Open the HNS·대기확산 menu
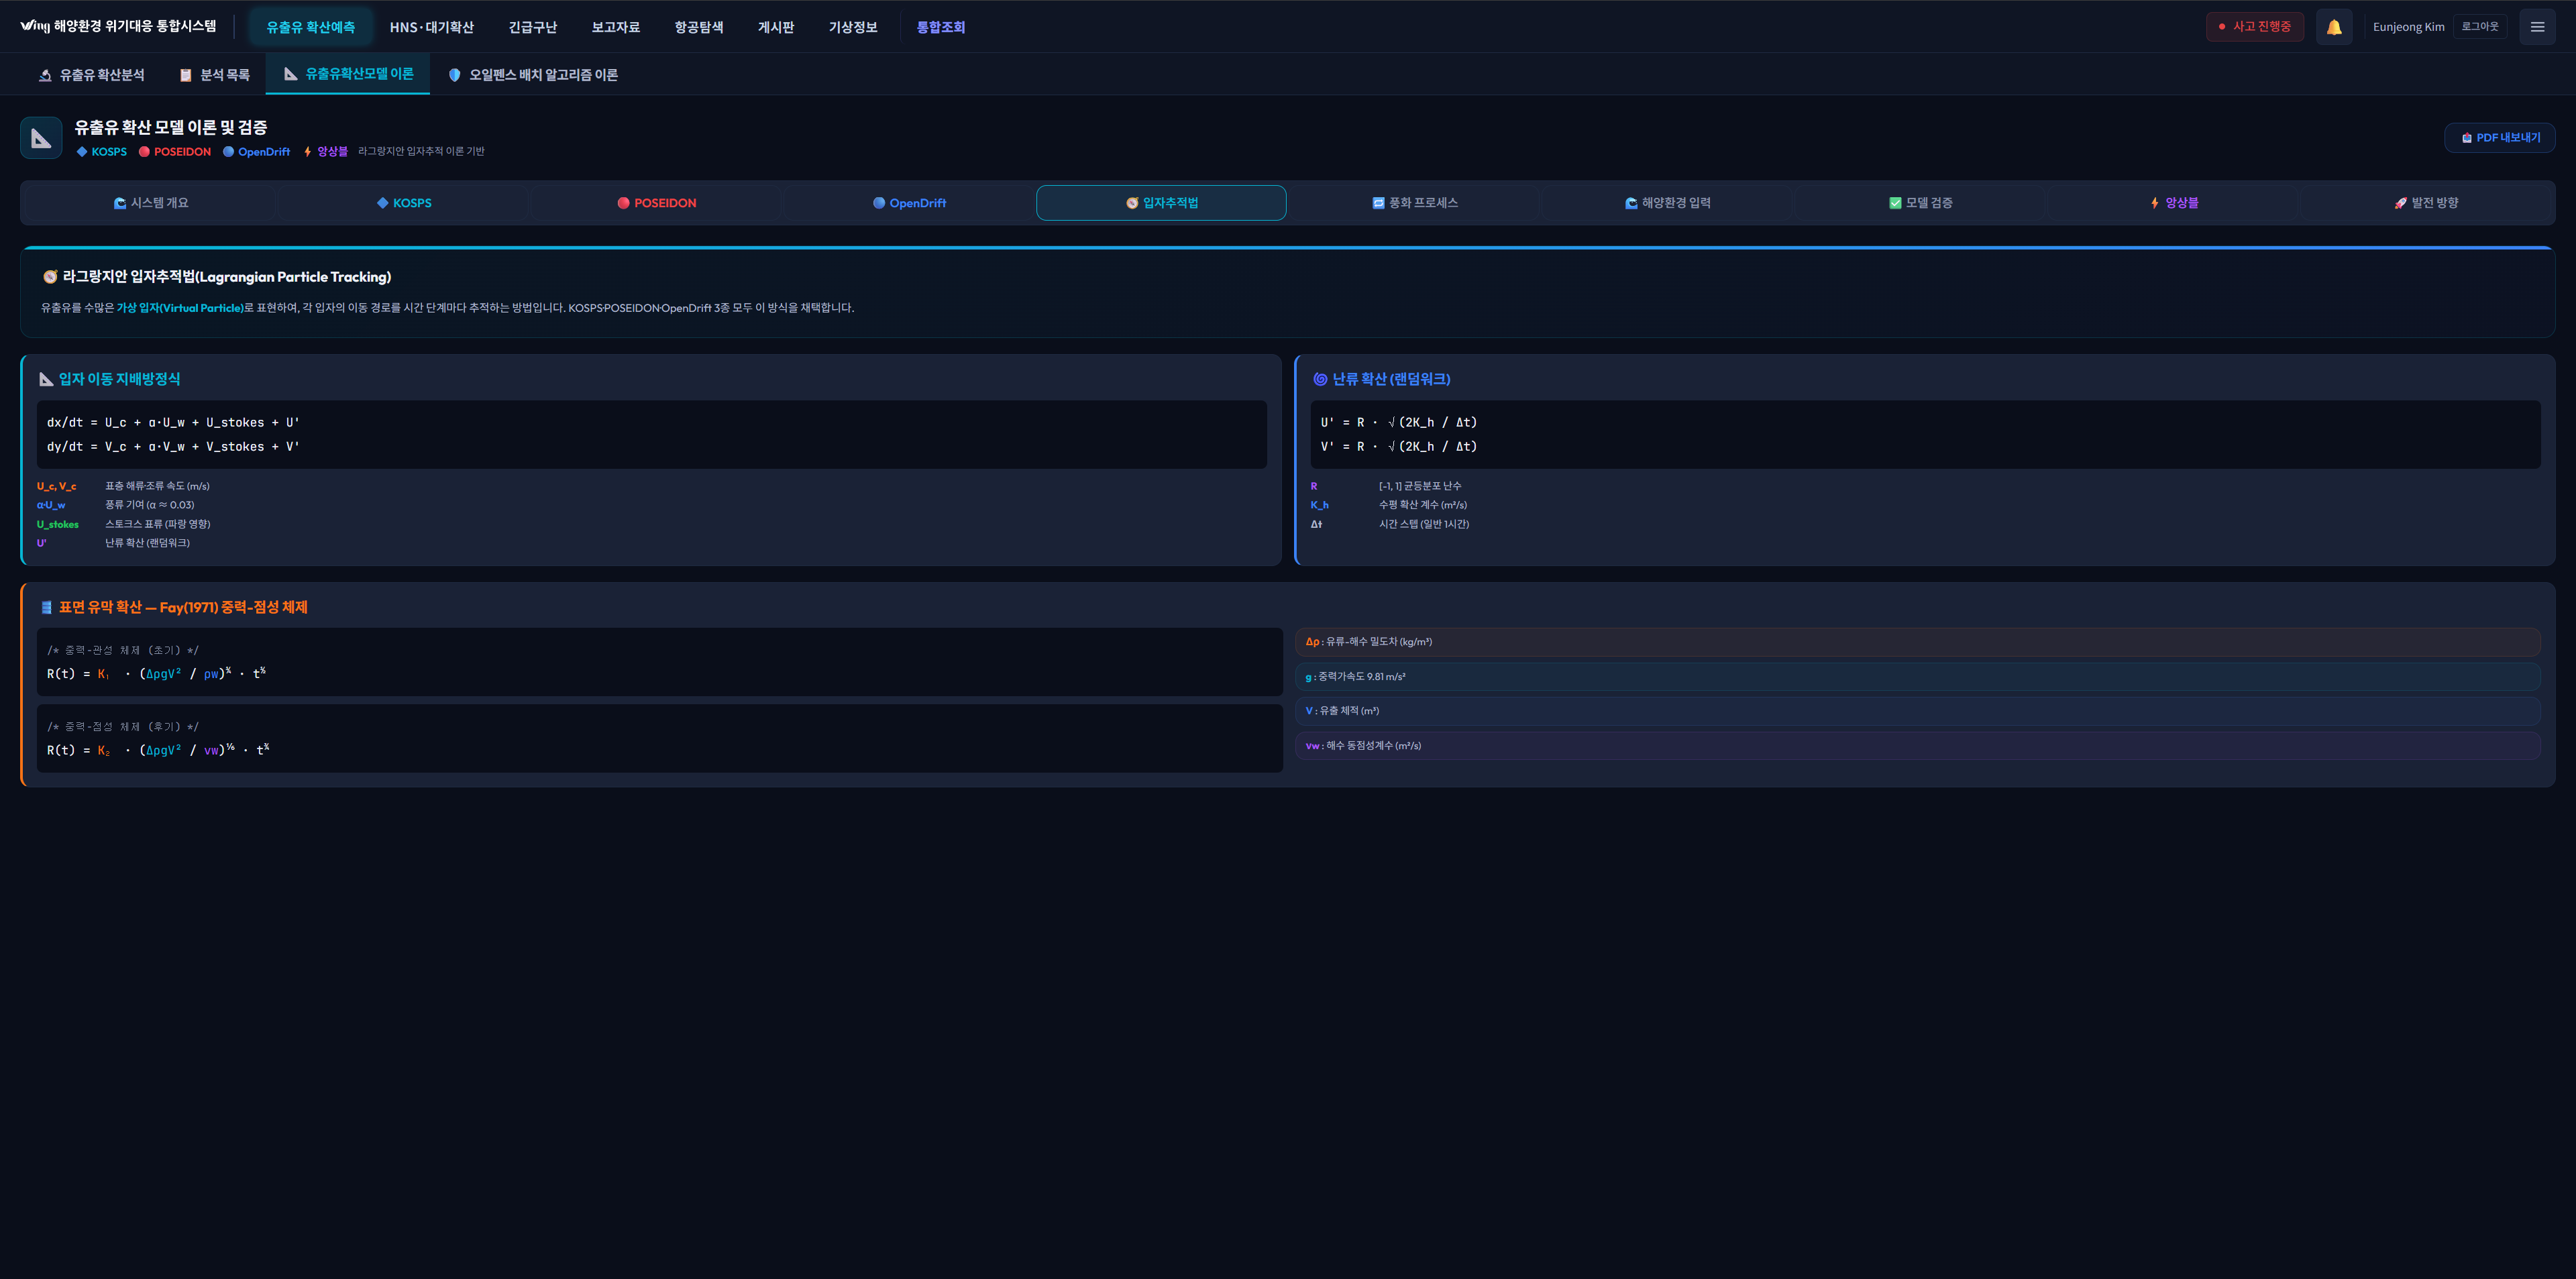 click(x=431, y=27)
